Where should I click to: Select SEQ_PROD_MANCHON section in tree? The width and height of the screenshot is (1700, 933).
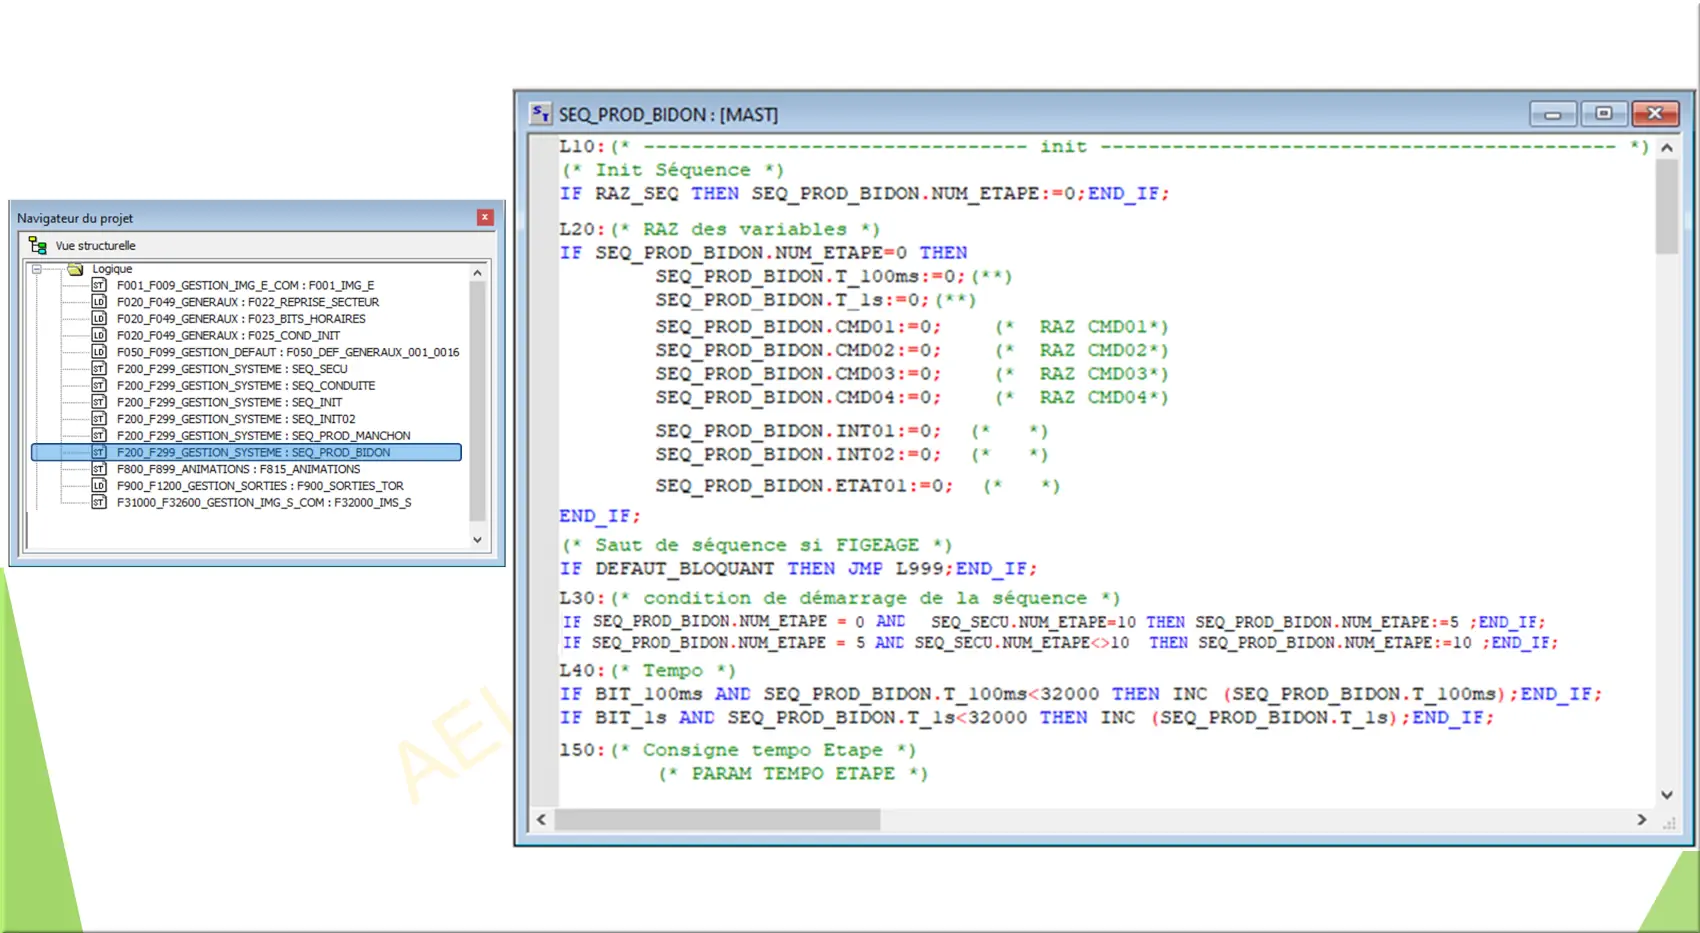[x=263, y=436]
